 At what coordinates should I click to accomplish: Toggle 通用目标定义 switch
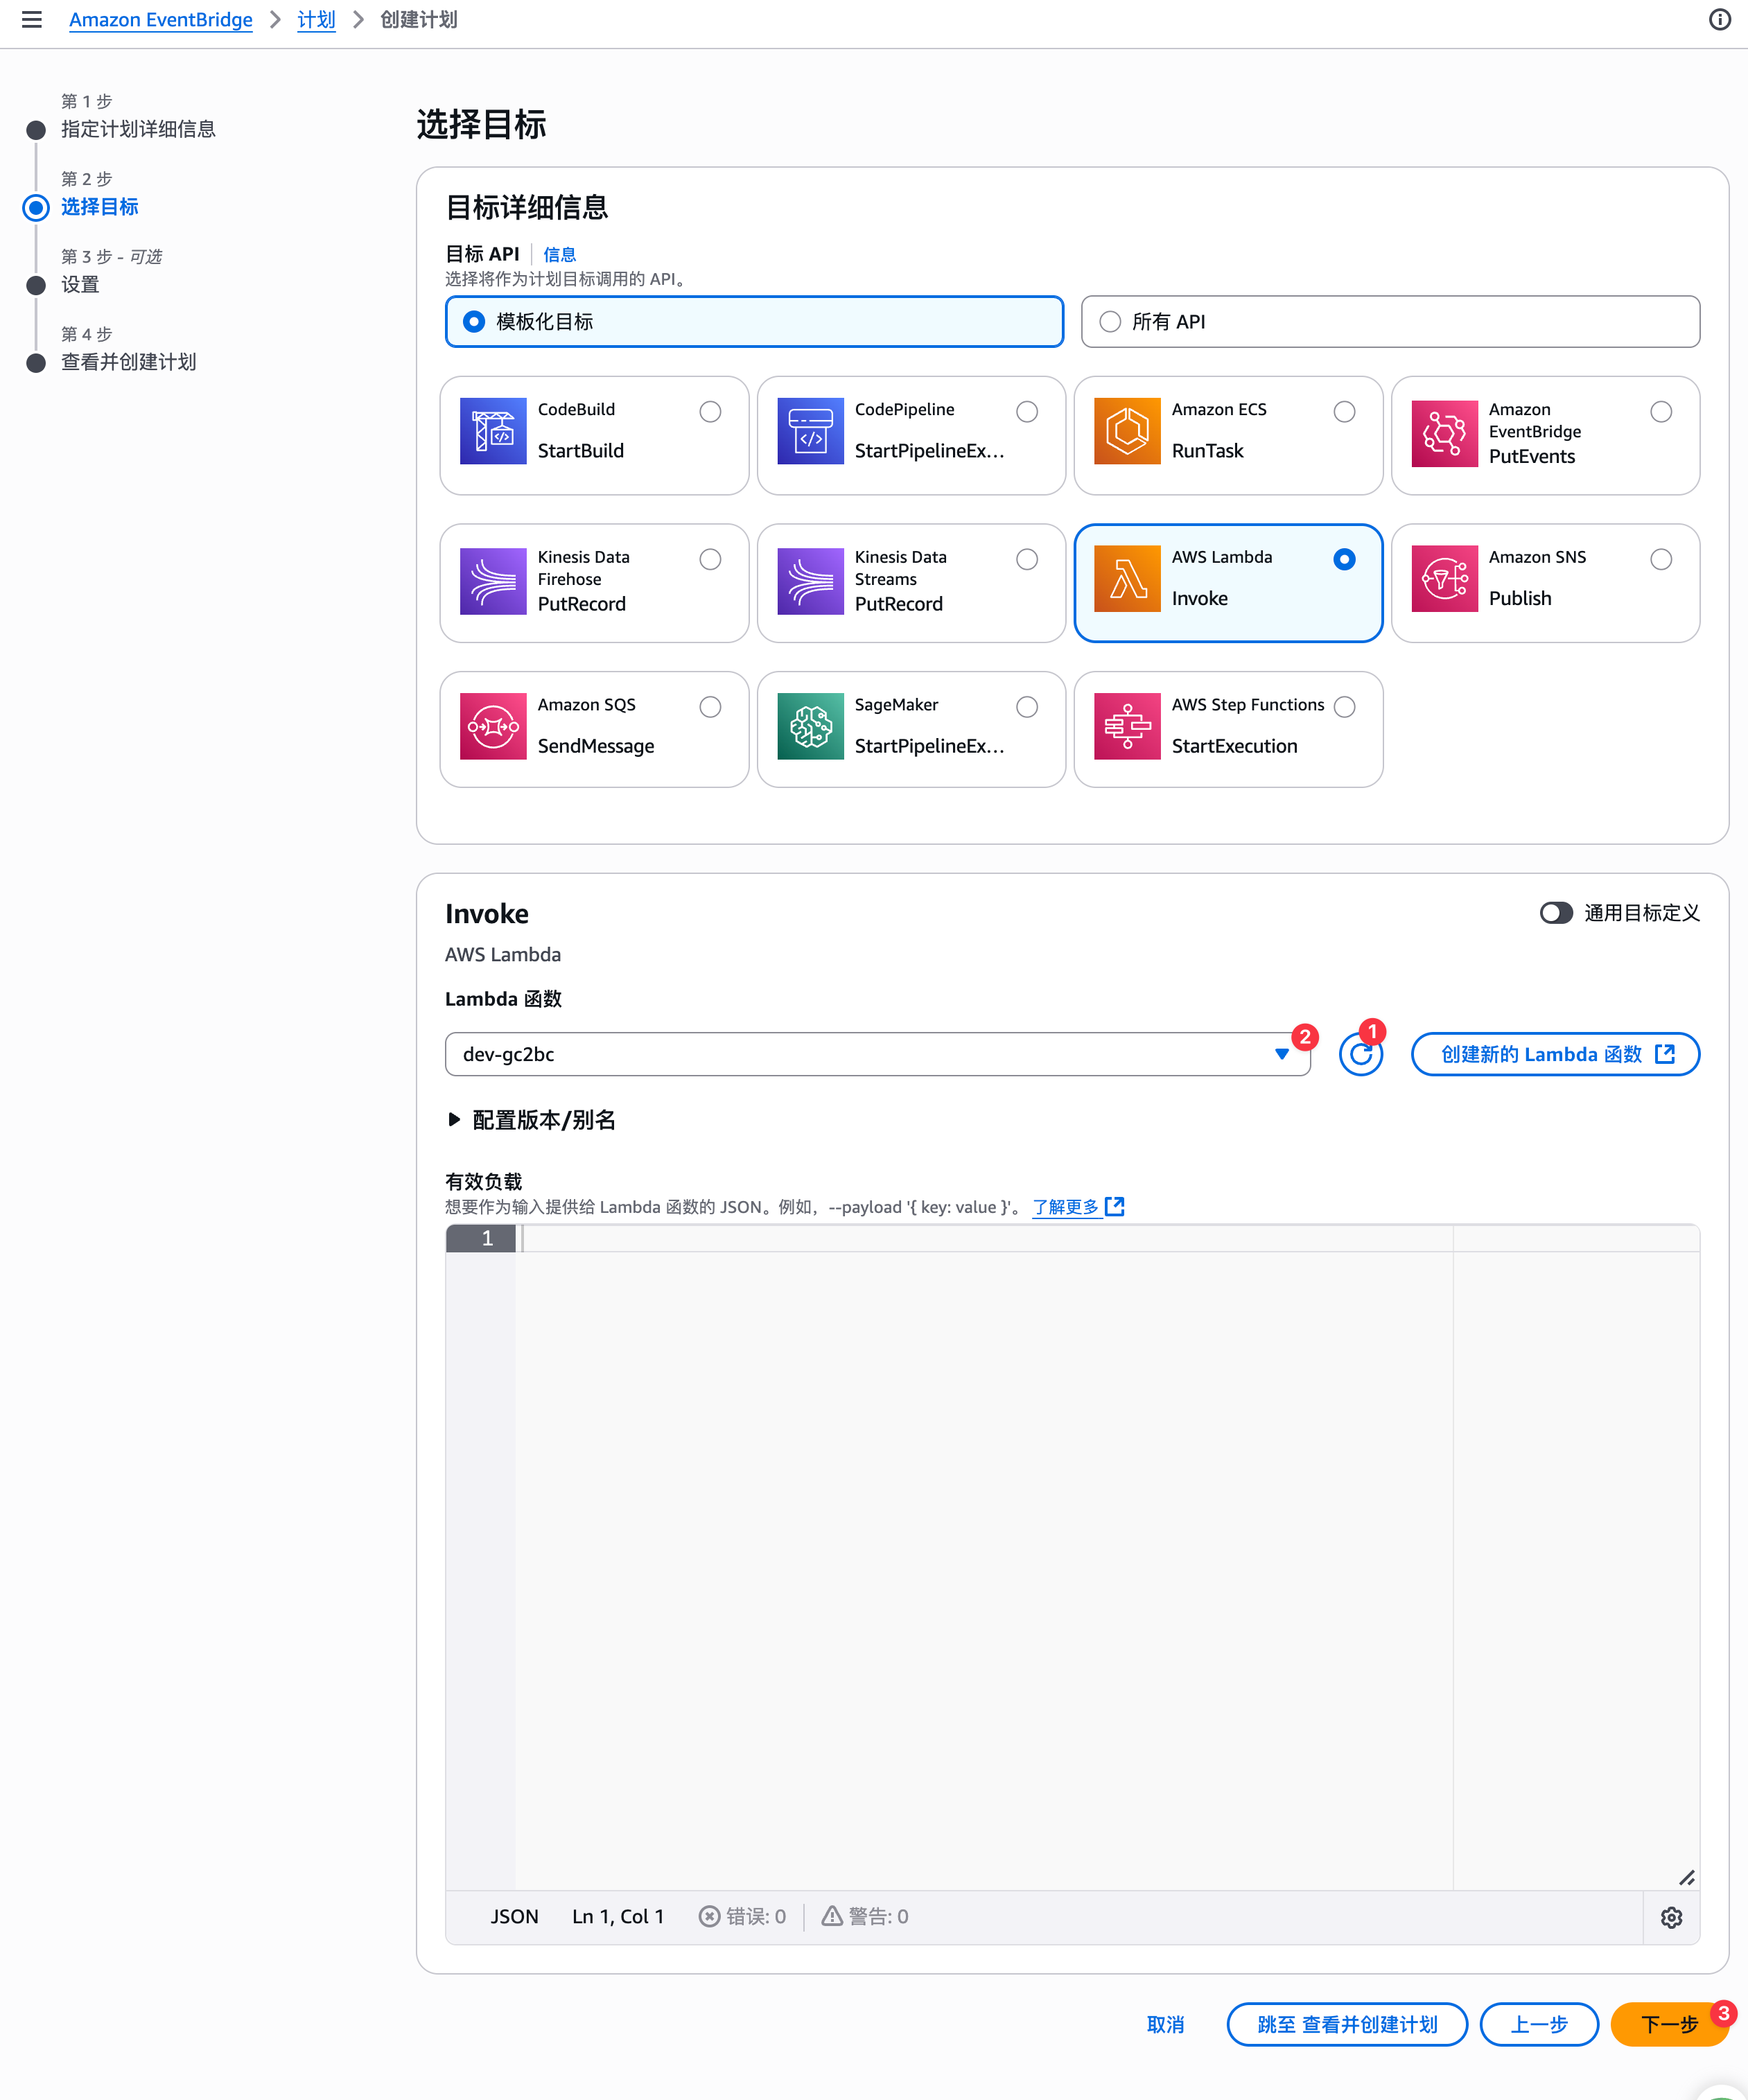point(1556,913)
